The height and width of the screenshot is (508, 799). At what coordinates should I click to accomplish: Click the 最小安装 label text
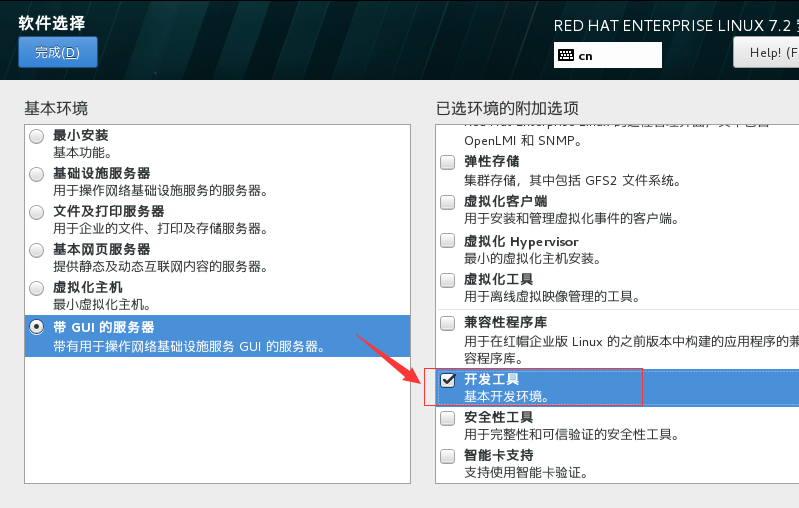(x=81, y=136)
